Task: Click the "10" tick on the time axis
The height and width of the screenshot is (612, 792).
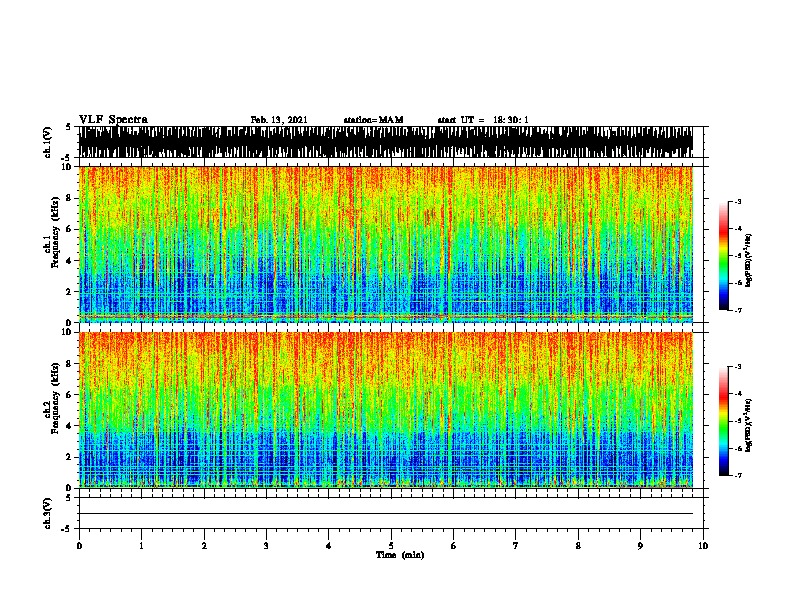Action: [x=703, y=546]
